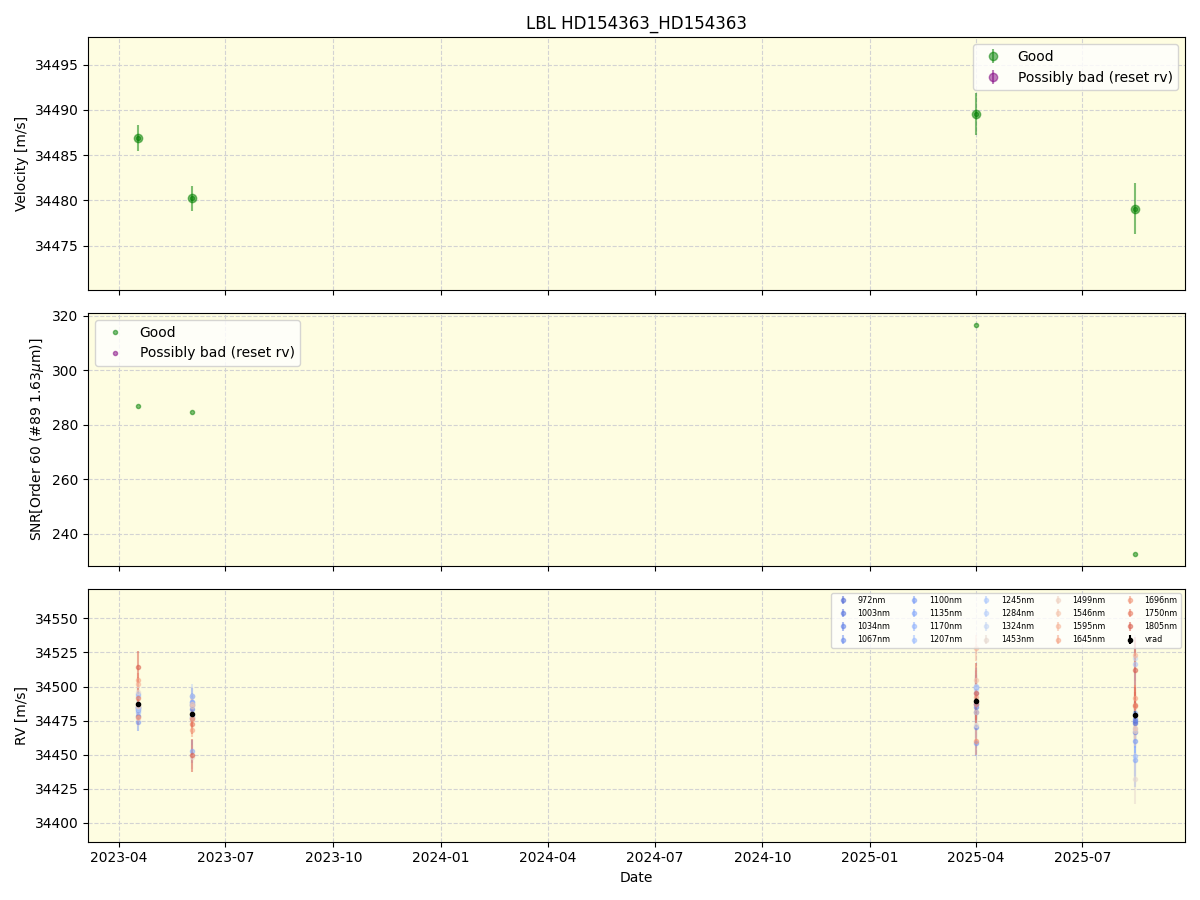Image resolution: width=1200 pixels, height=900 pixels.
Task: Click the 2025-01 date tick label
Action: click(x=870, y=858)
